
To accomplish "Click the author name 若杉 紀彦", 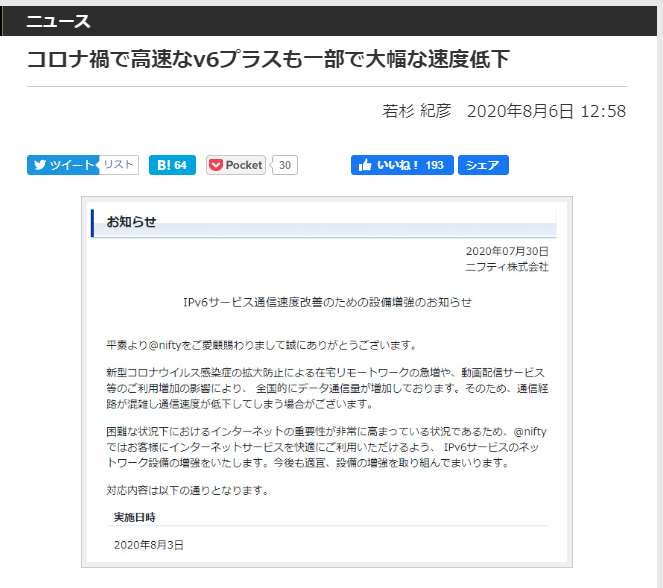I will (x=416, y=111).
